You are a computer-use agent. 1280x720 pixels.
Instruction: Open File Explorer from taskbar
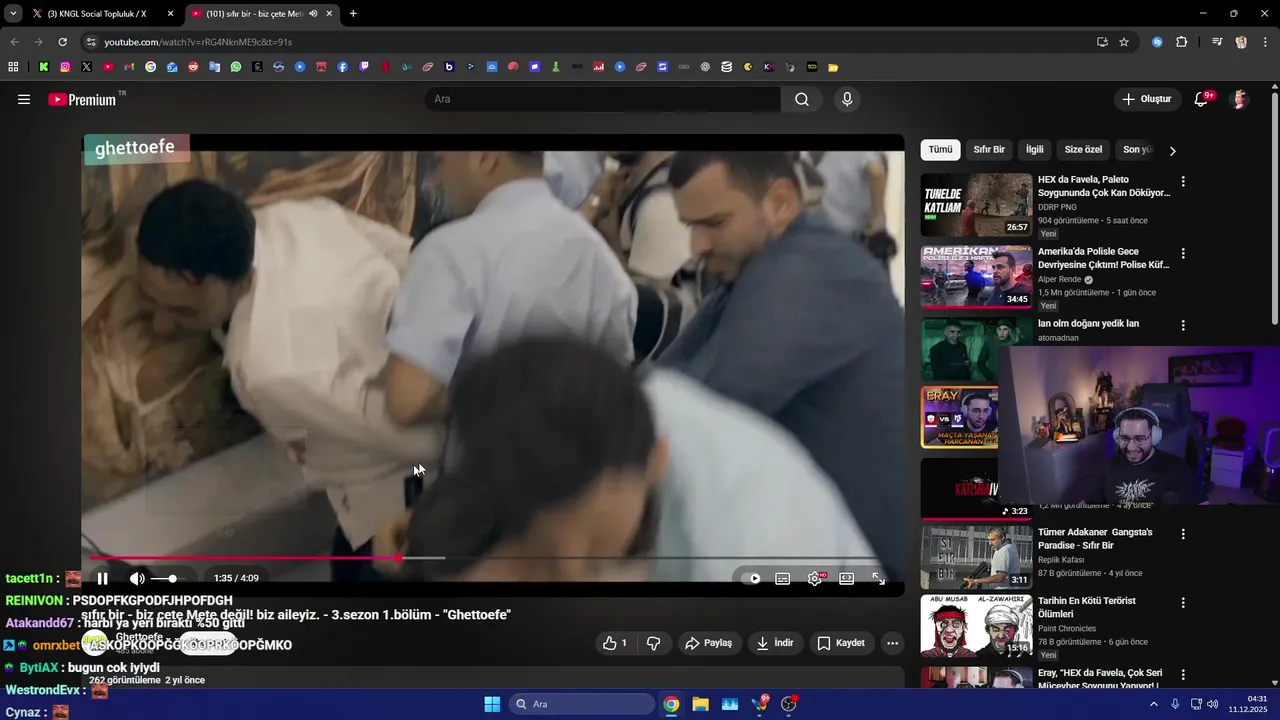(700, 704)
